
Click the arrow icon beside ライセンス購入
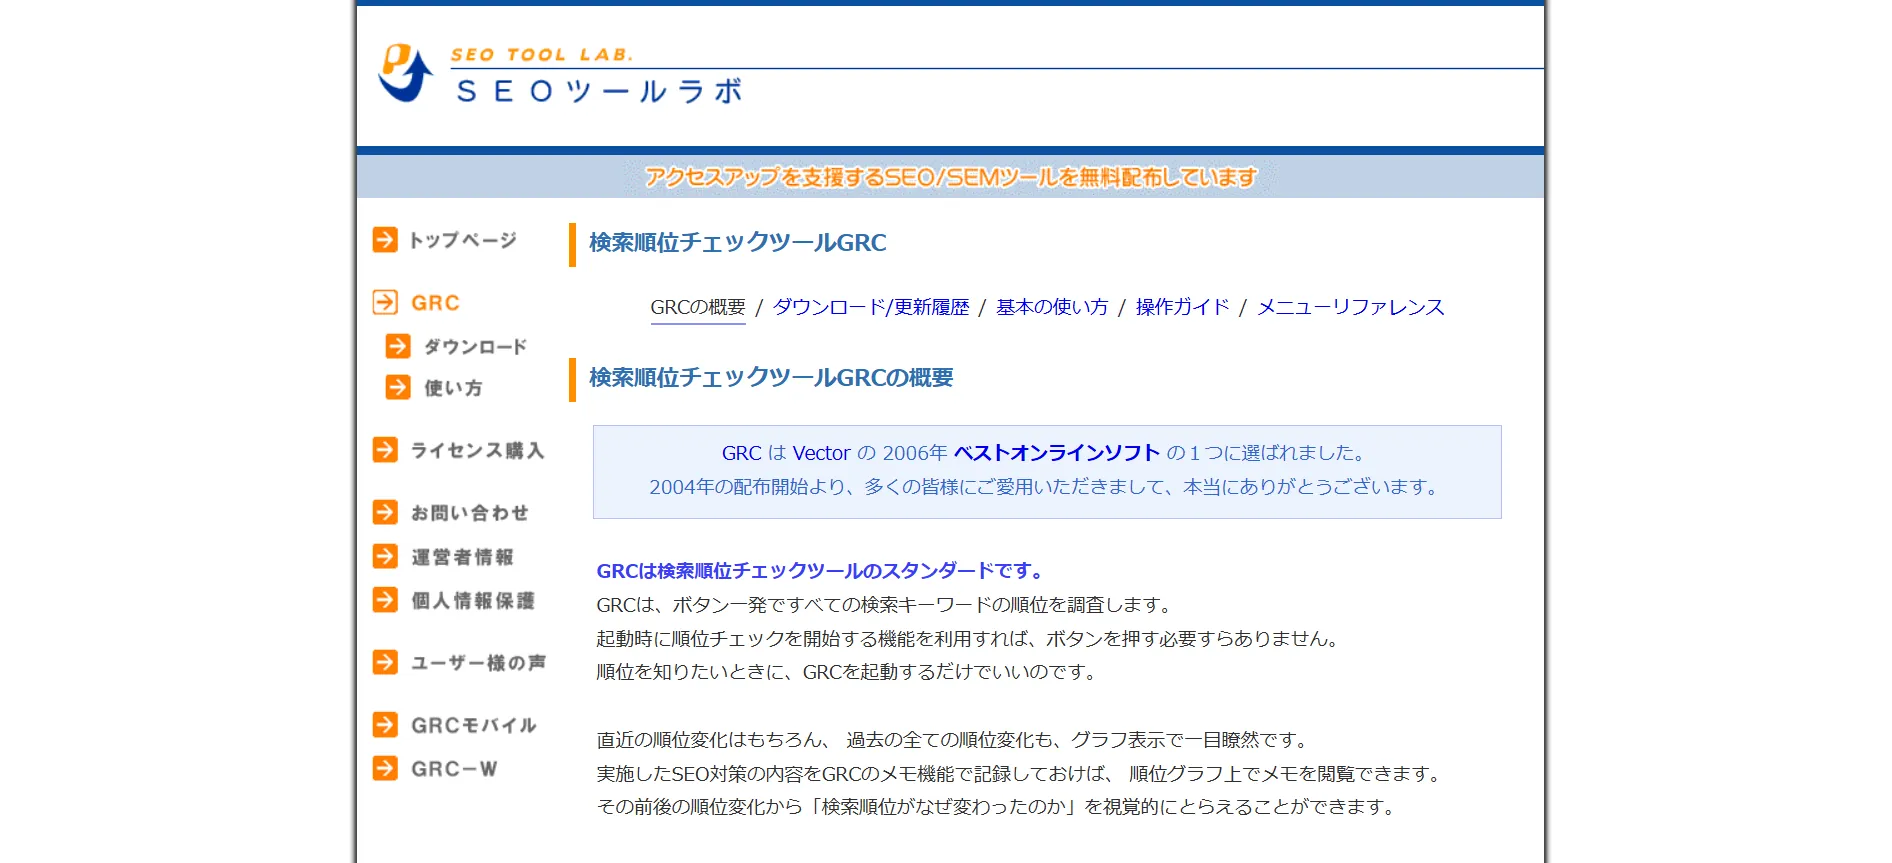point(385,450)
